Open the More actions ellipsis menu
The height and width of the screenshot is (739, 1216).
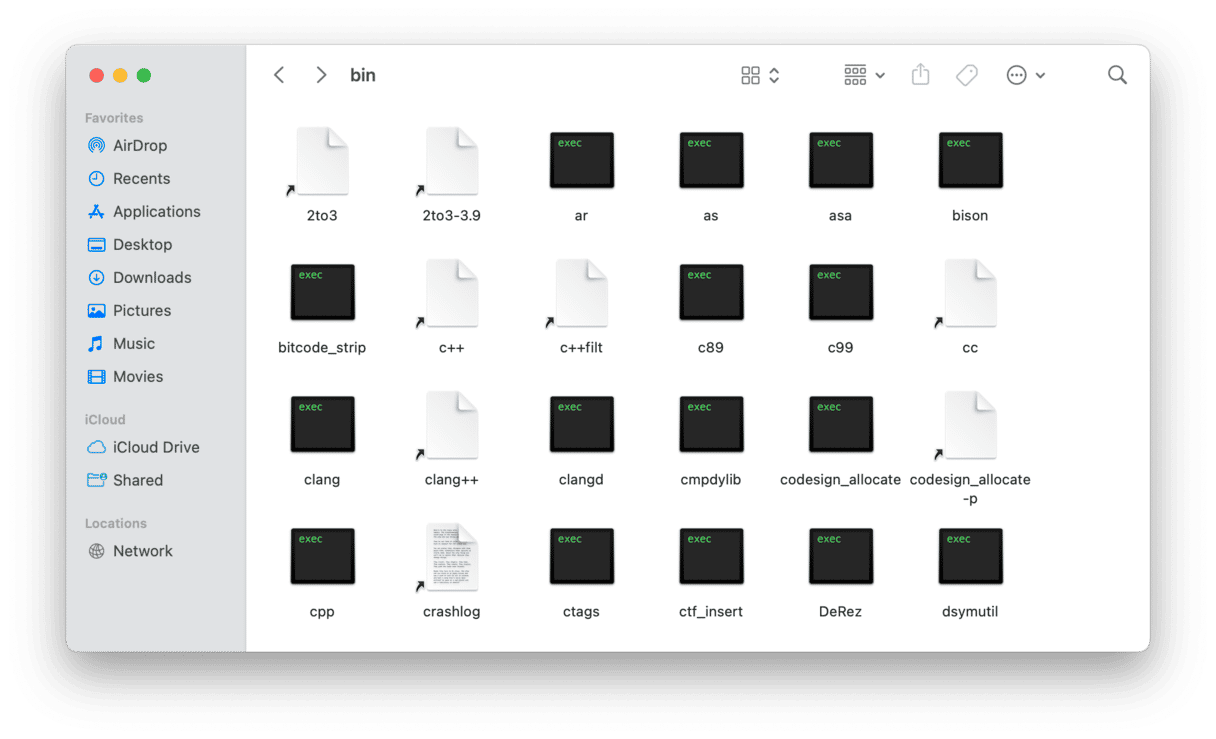click(1025, 75)
